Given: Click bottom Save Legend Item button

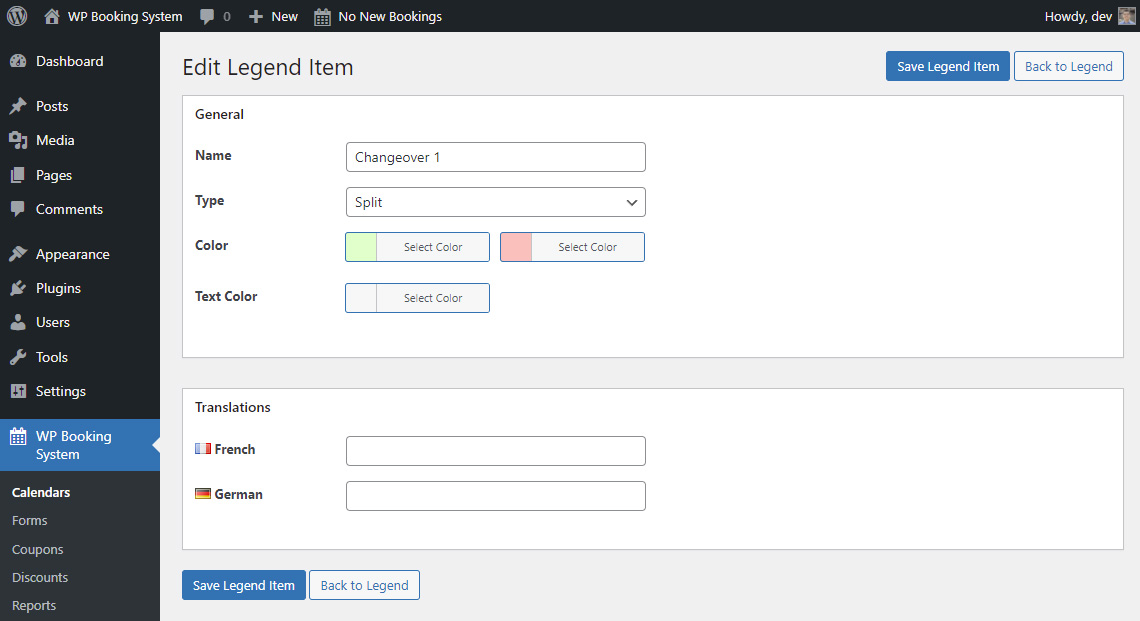Looking at the screenshot, I should (244, 585).
